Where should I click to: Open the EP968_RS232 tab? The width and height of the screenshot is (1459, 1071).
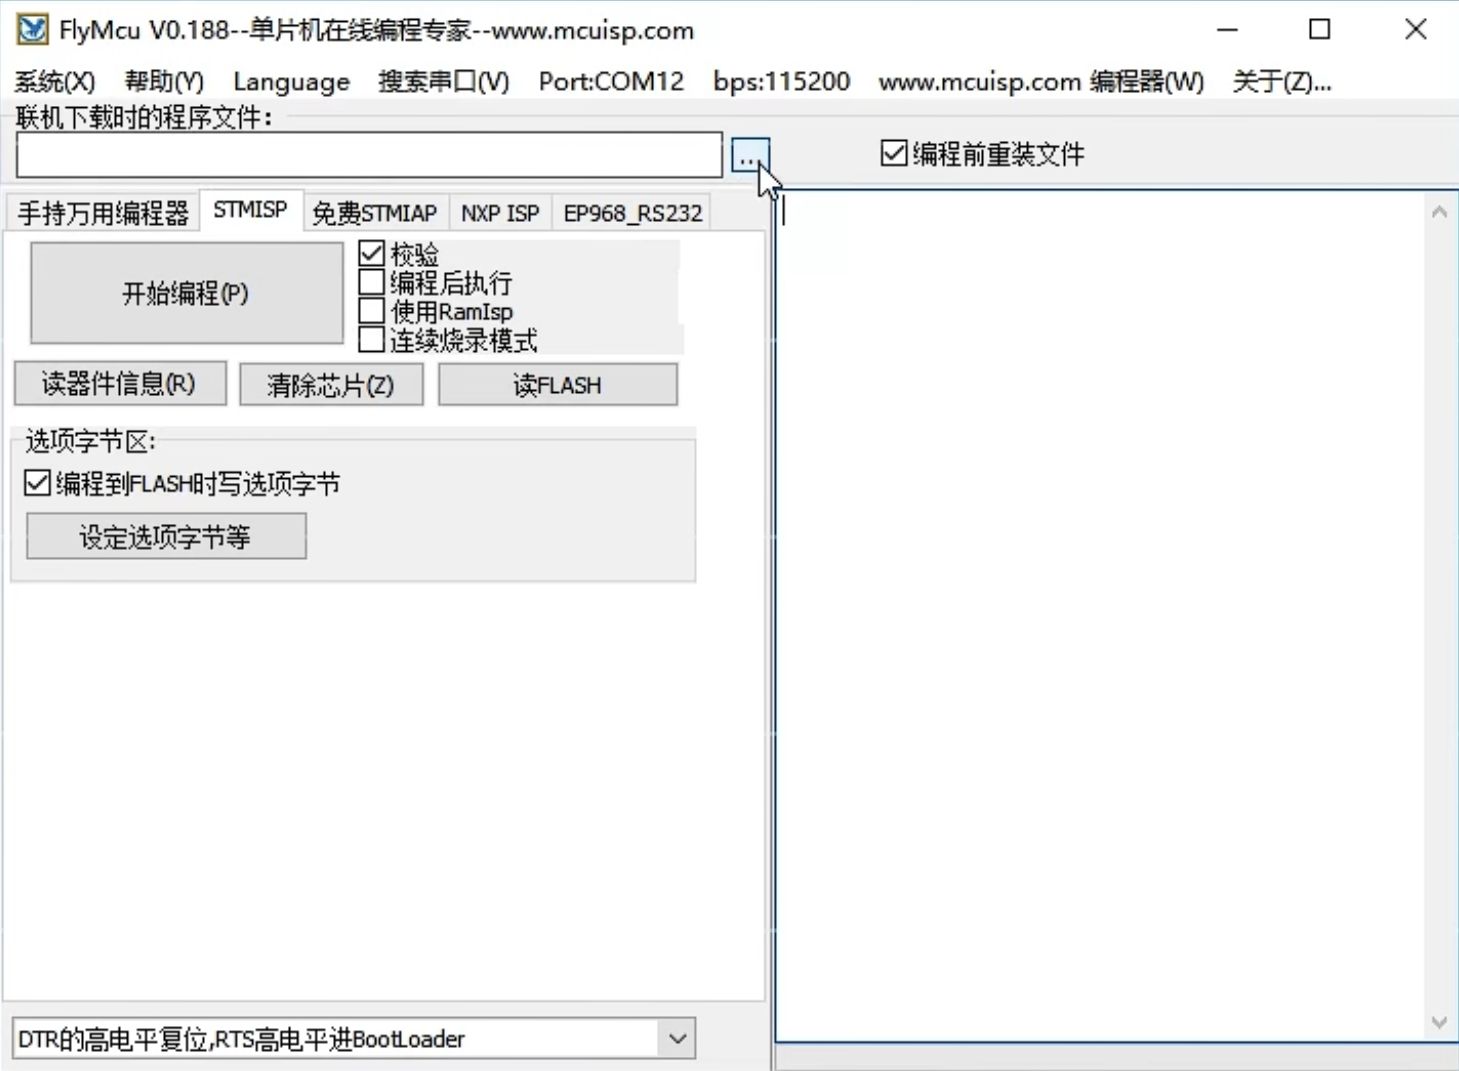632,213
